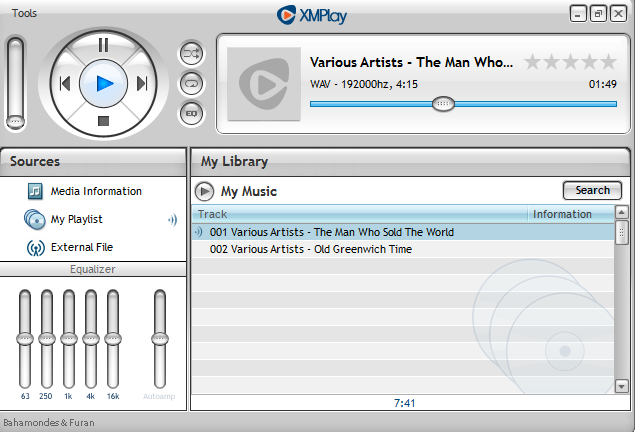Click the Bahamondes & Furan status text
The height and width of the screenshot is (432, 635).
(49, 423)
